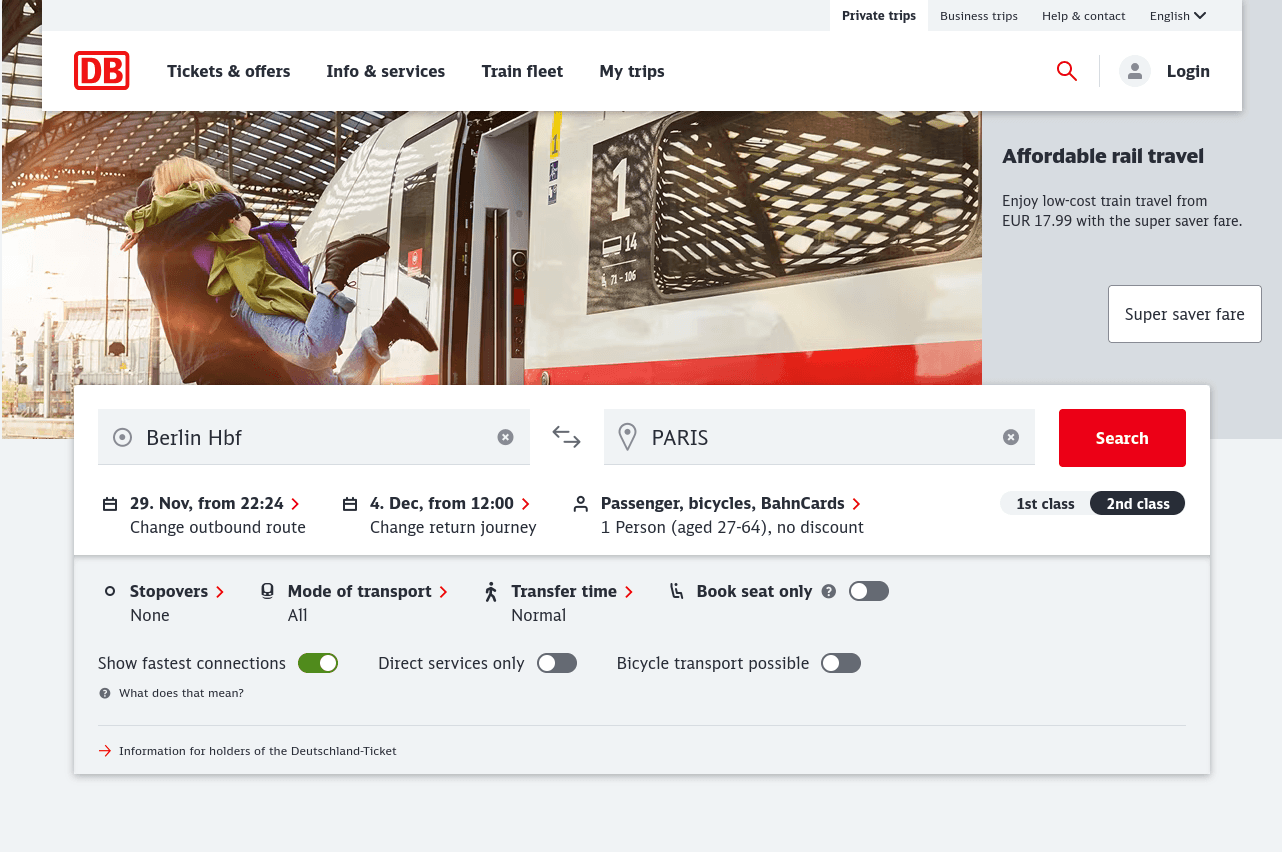1282x852 pixels.
Task: Select 1st class travel
Action: (1045, 503)
